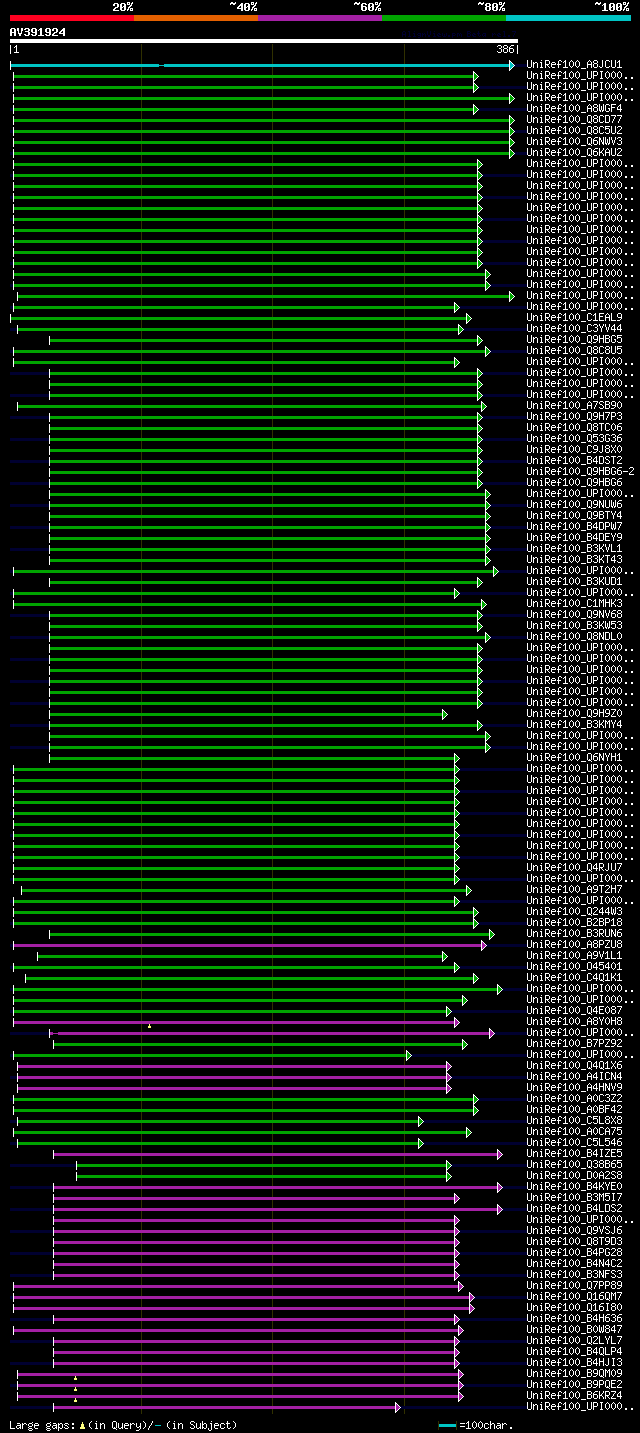Select hit label UniRef100_Q8TC06
This screenshot has width=640, height=1433.
coord(575,428)
